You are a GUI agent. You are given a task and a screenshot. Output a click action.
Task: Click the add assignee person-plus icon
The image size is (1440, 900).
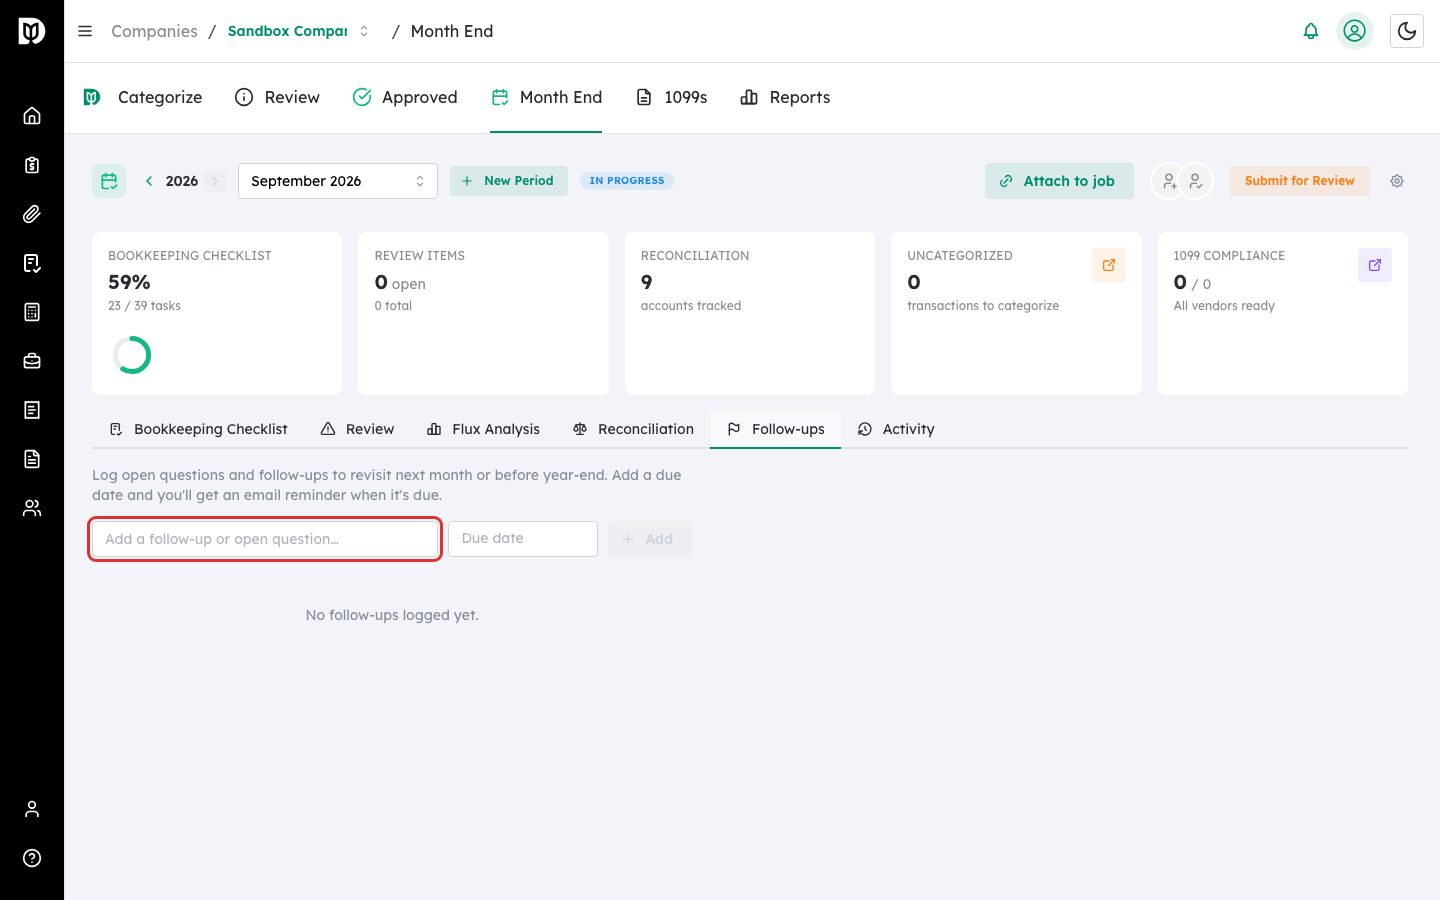point(1168,181)
